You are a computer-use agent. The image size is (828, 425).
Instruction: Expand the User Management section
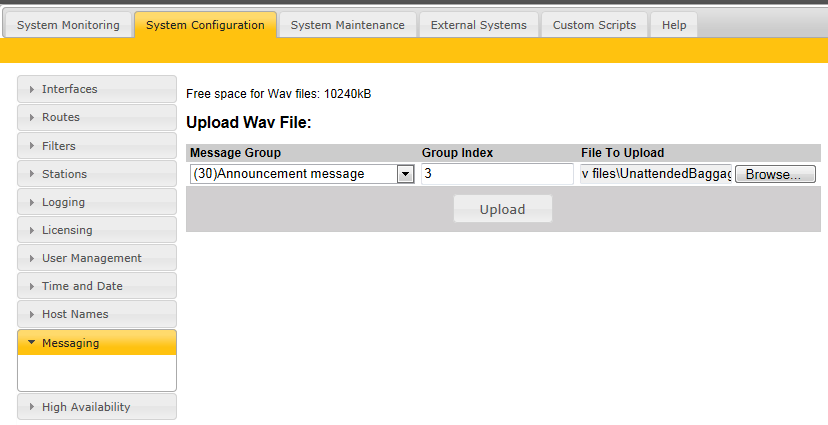pos(97,258)
